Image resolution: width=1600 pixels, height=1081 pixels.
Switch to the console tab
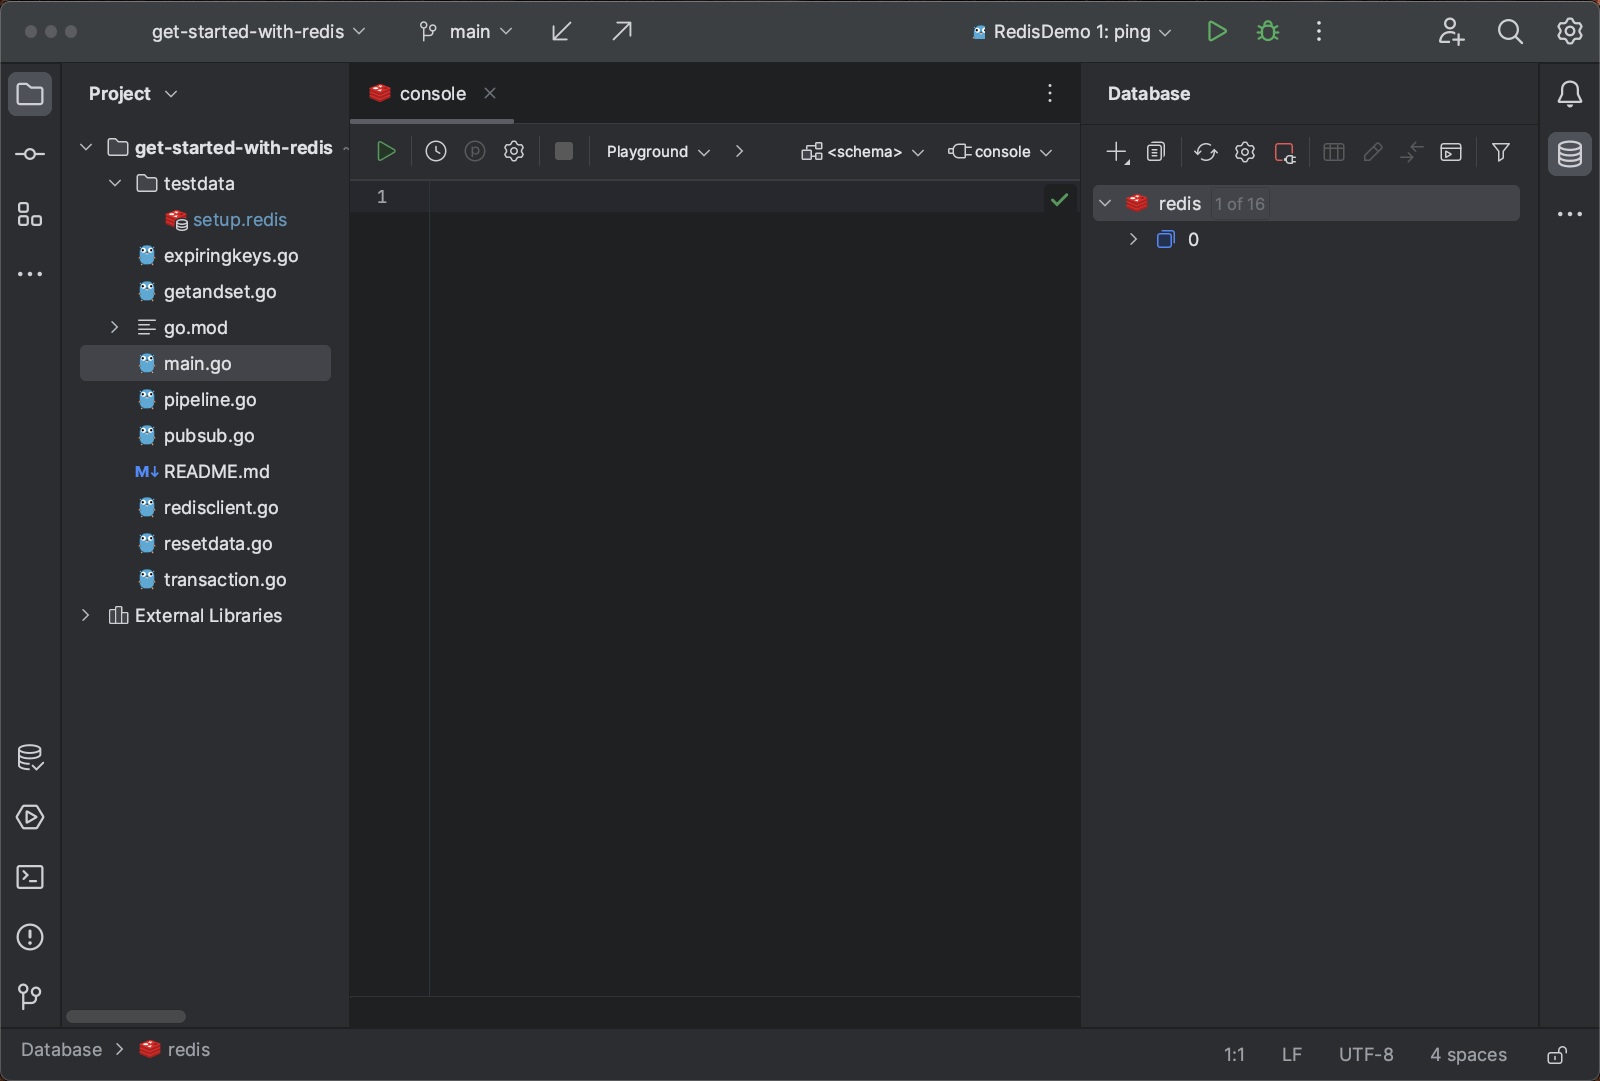[x=432, y=93]
